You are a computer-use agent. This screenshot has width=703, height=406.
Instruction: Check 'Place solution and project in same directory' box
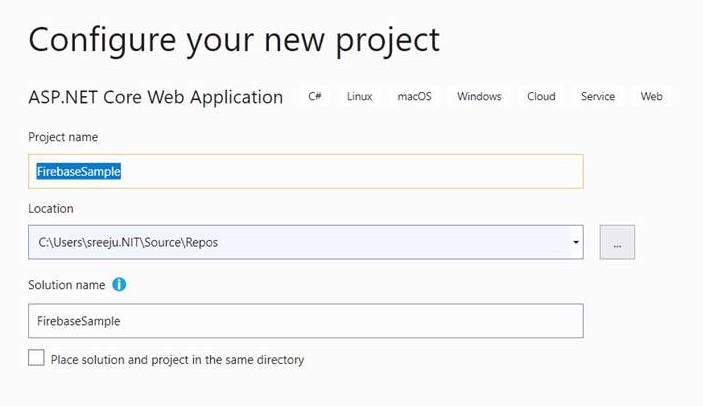37,358
